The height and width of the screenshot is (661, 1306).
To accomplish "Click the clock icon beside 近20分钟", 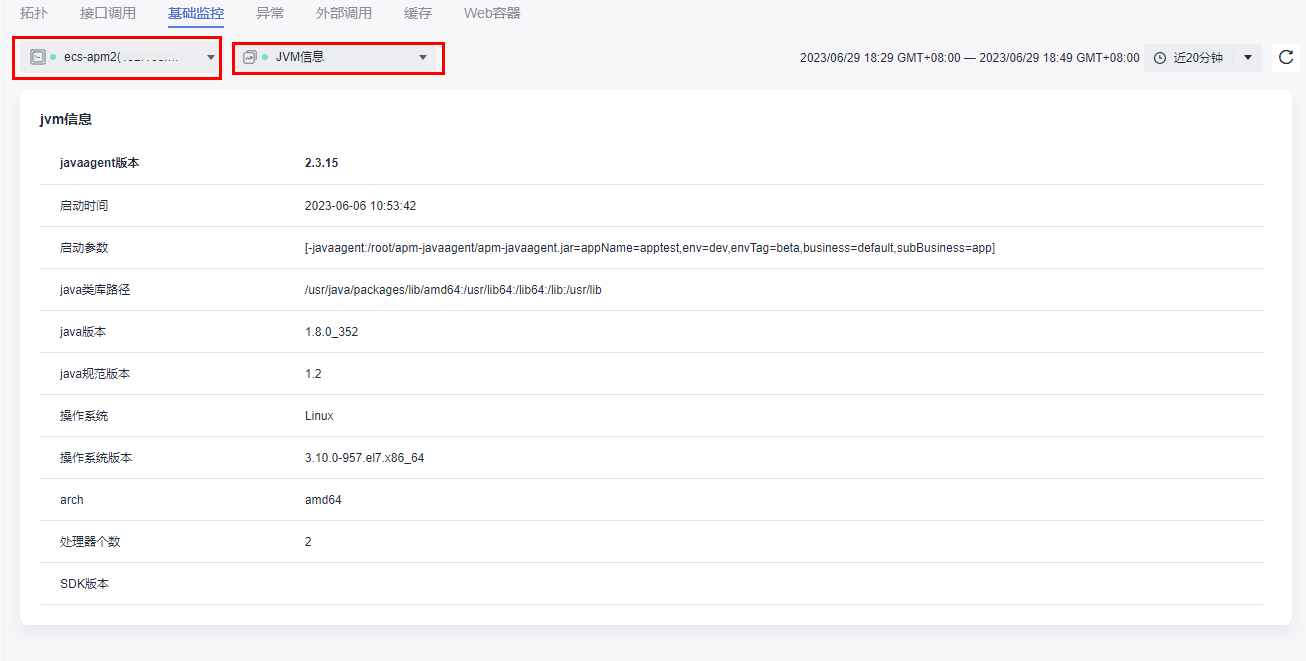I will click(1160, 58).
